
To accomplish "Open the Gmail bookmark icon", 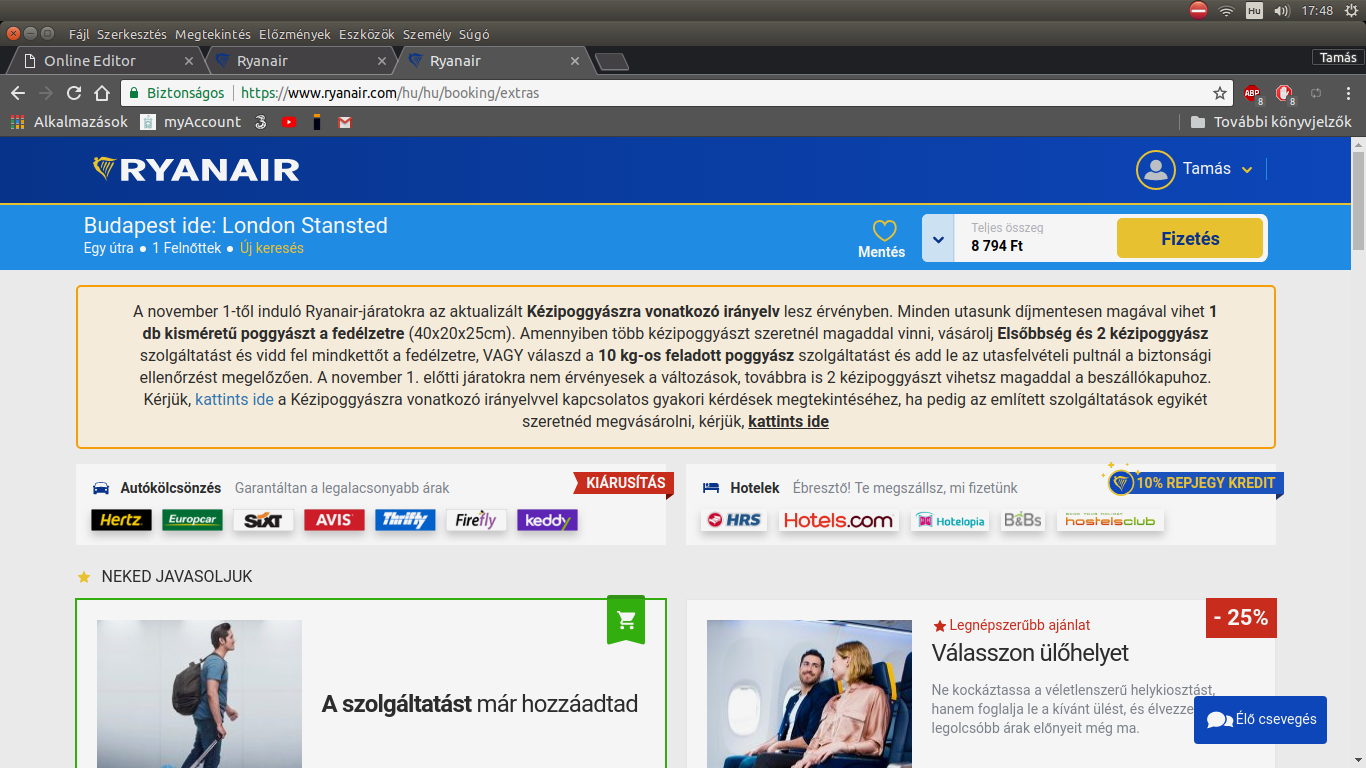I will coord(345,122).
